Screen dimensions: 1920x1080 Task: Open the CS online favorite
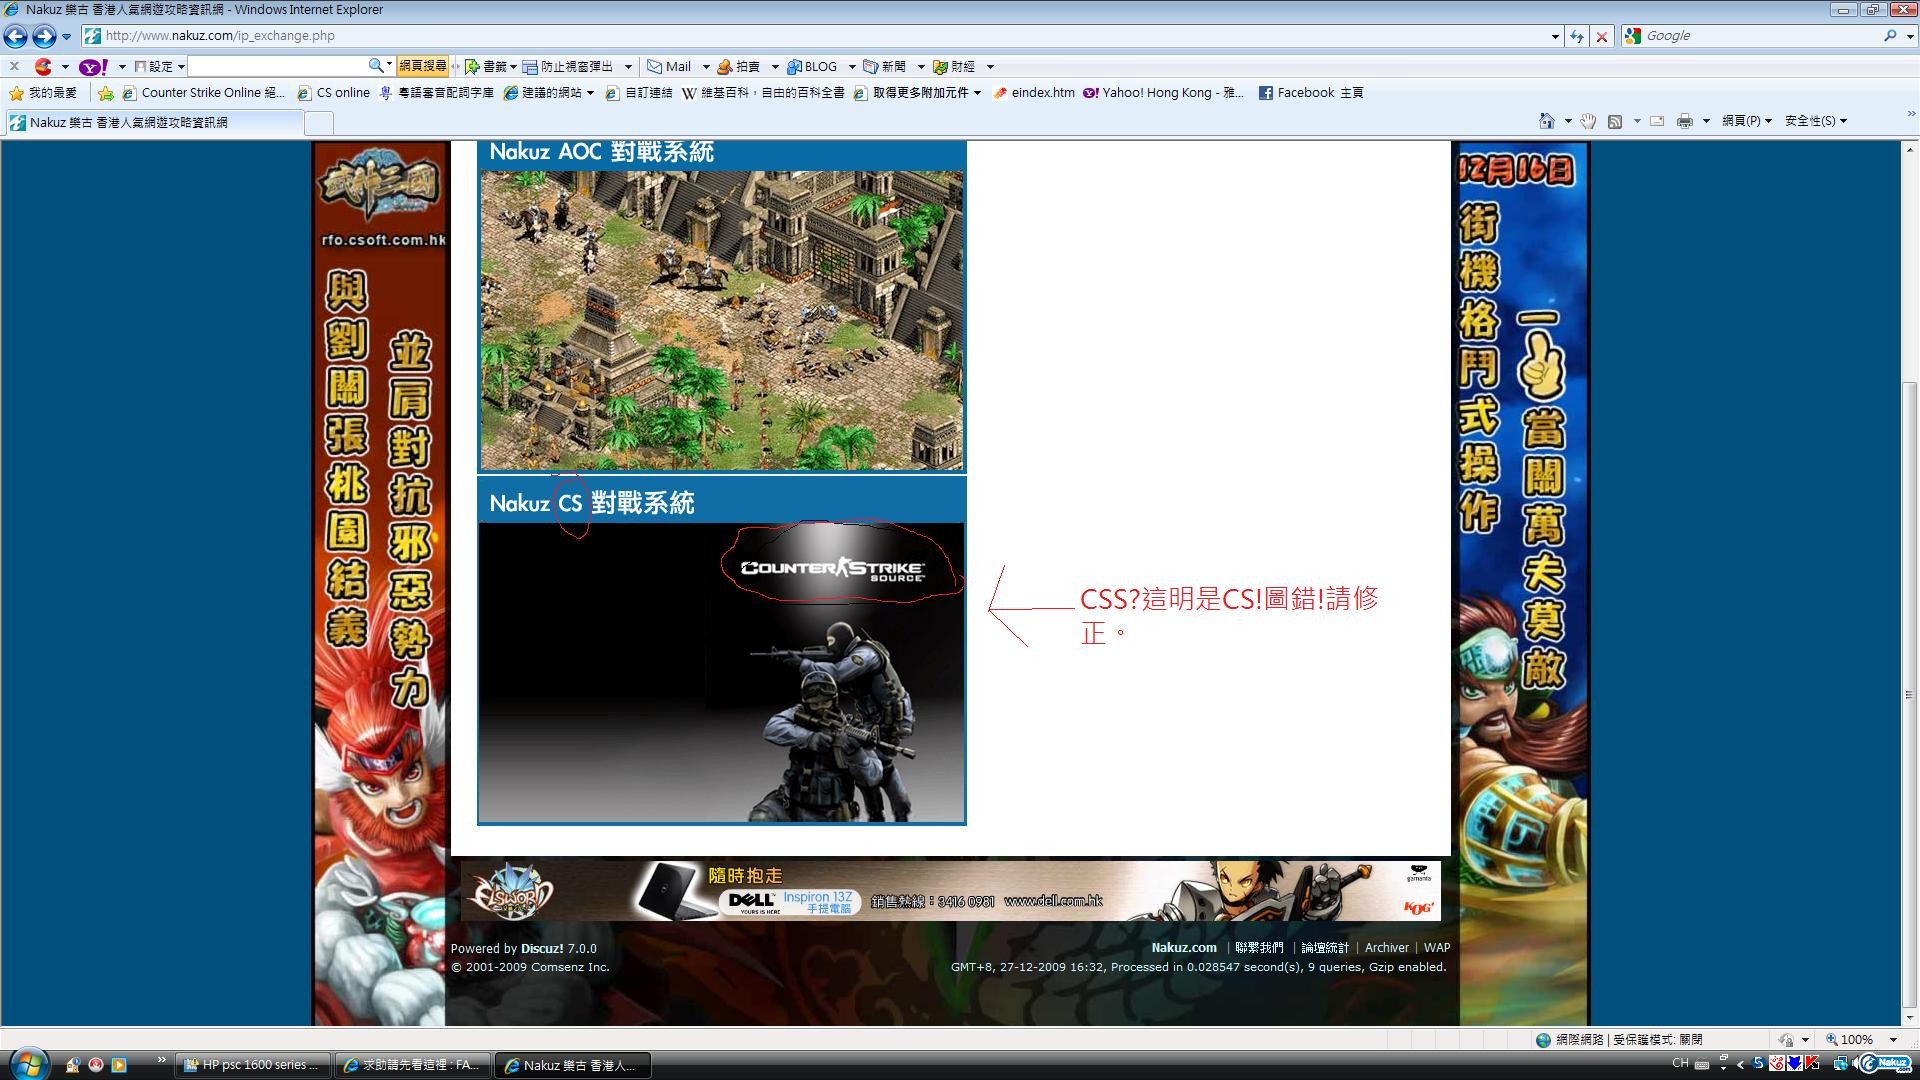(333, 93)
